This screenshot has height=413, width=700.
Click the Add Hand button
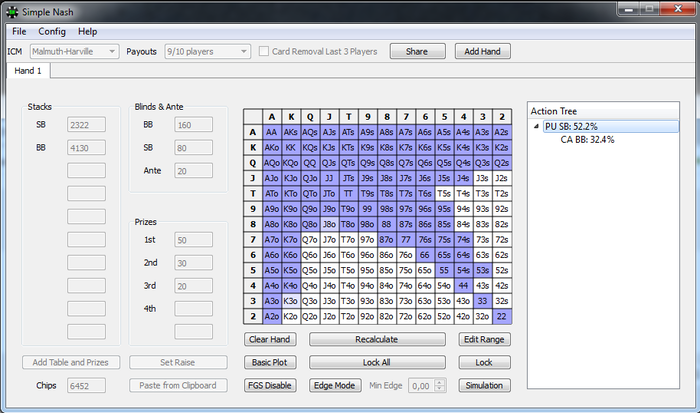(x=482, y=51)
